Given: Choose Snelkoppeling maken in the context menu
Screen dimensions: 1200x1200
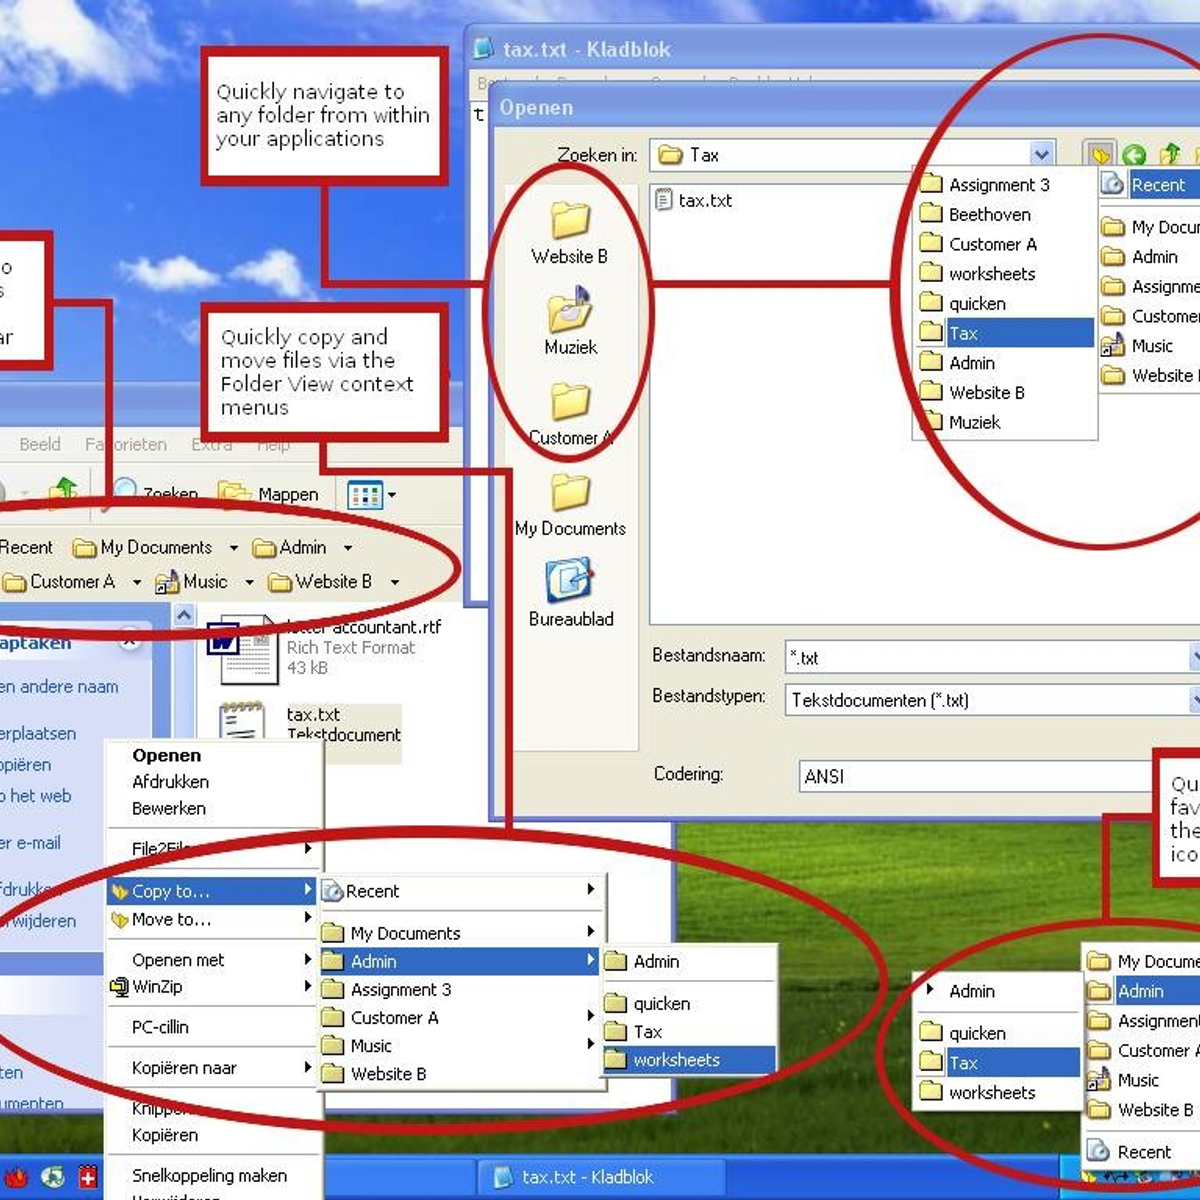Looking at the screenshot, I should click(x=212, y=1175).
